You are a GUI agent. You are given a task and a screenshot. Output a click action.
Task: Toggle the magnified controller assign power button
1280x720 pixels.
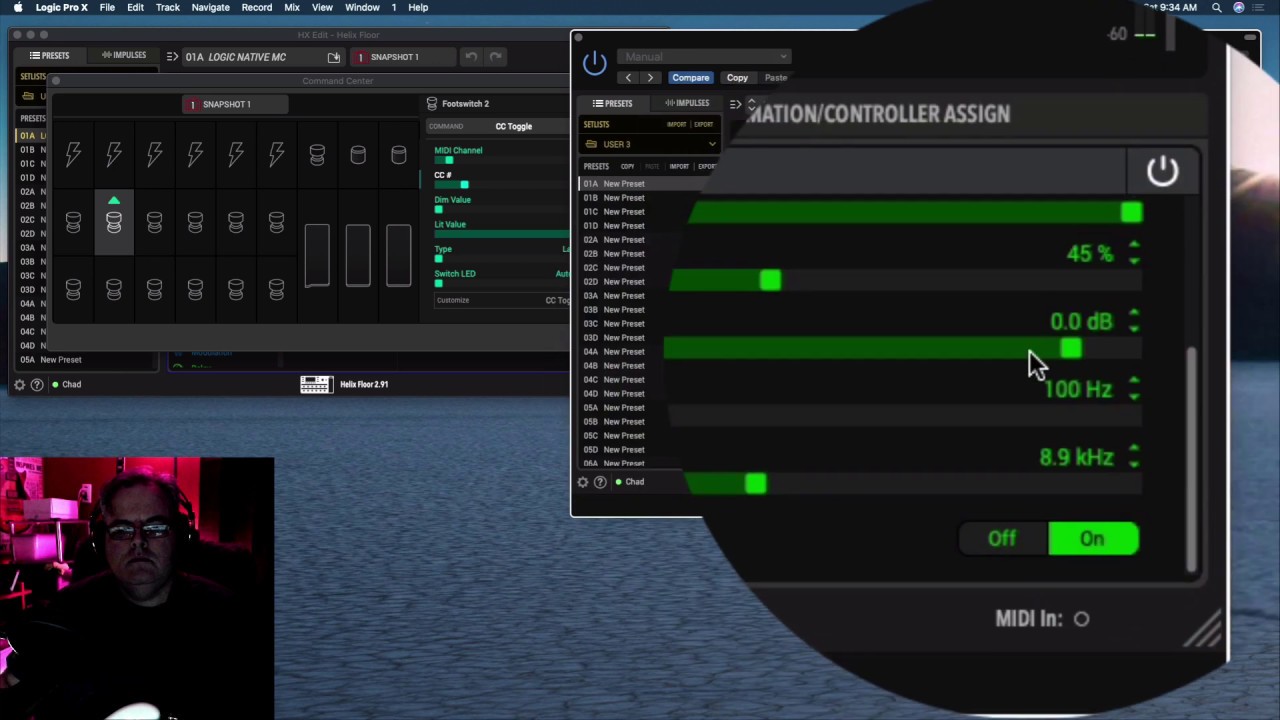(1162, 172)
